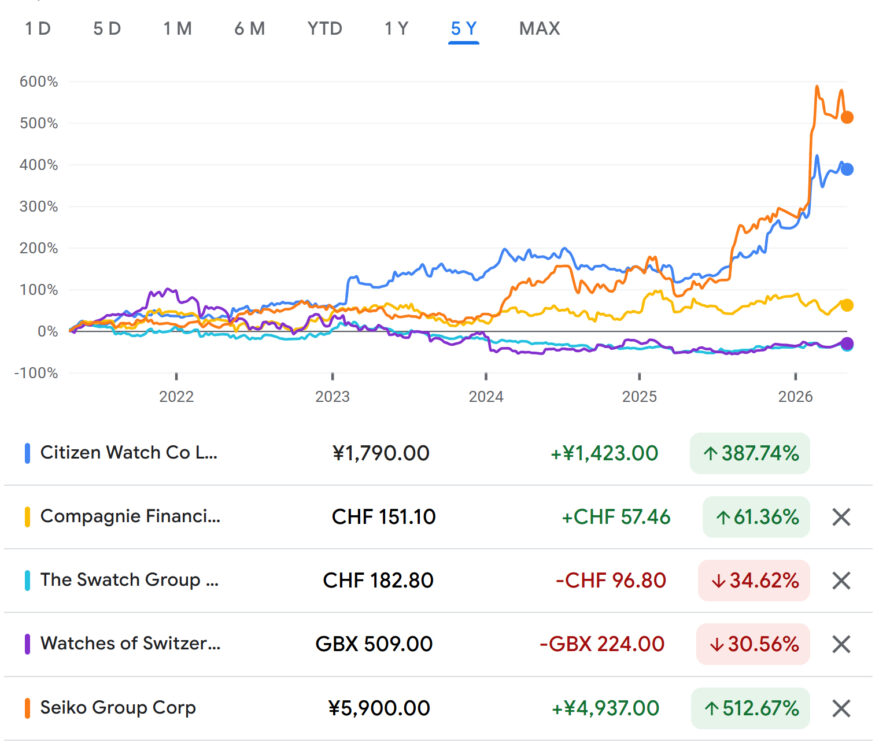Image resolution: width=879 pixels, height=750 pixels.
Task: Click the yellow Compagnie endpoint dot on chart
Action: click(x=847, y=305)
